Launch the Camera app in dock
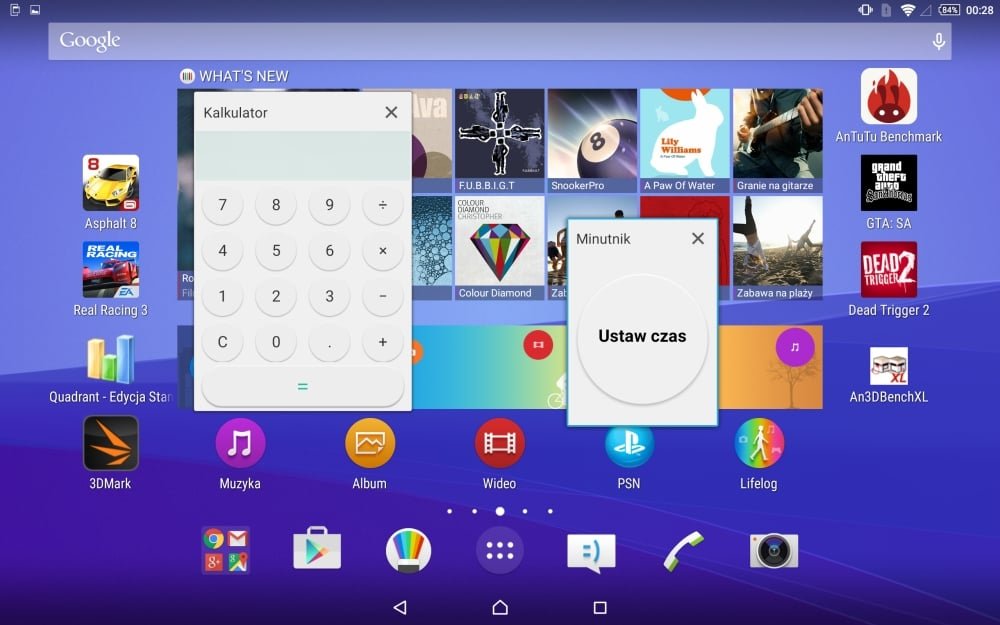 point(774,550)
